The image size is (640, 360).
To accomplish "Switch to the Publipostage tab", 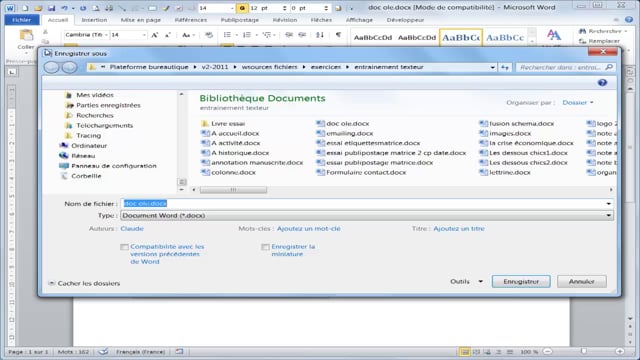I will coord(240,20).
